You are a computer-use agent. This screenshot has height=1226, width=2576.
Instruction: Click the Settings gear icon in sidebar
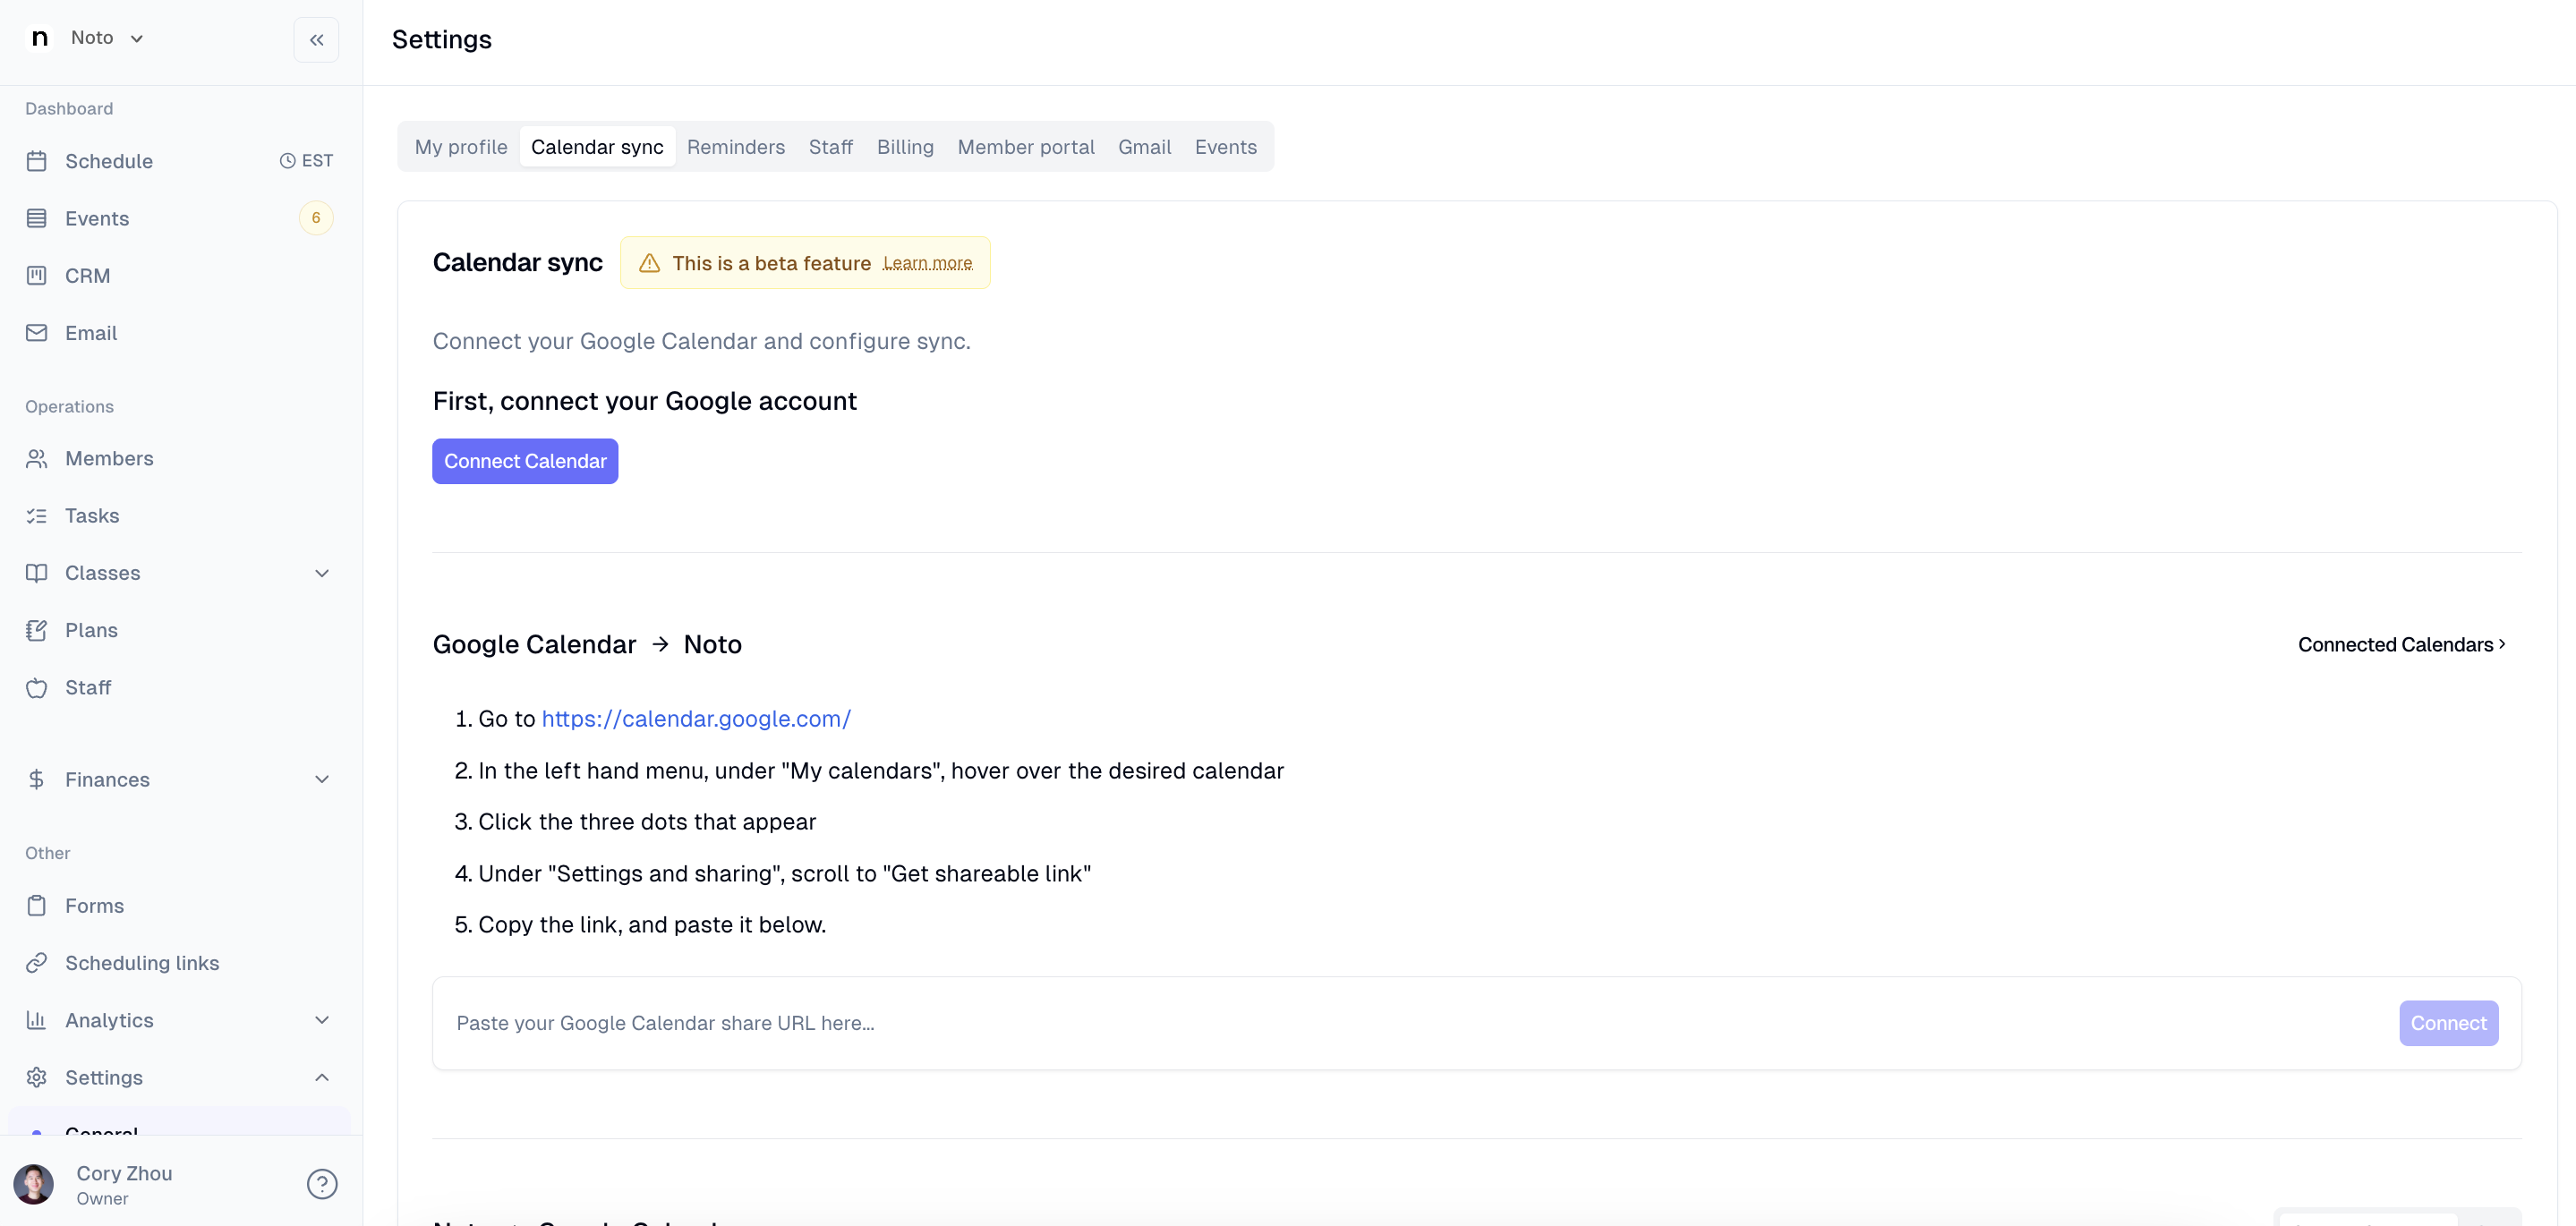coord(37,1078)
